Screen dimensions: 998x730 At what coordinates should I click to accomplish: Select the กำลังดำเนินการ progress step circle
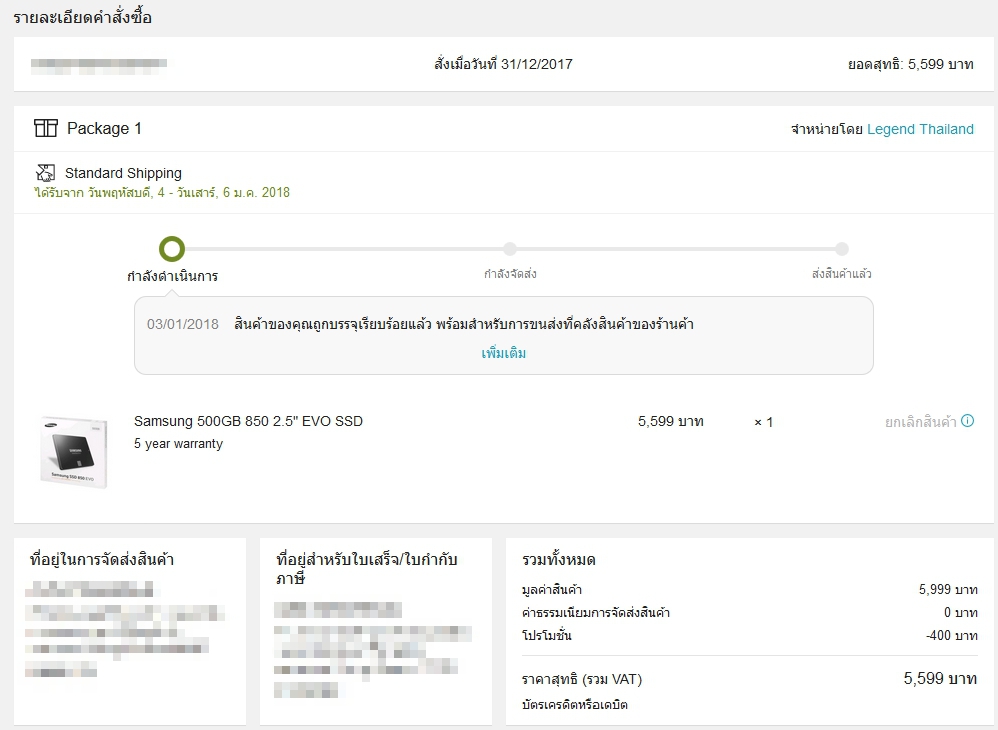(172, 249)
